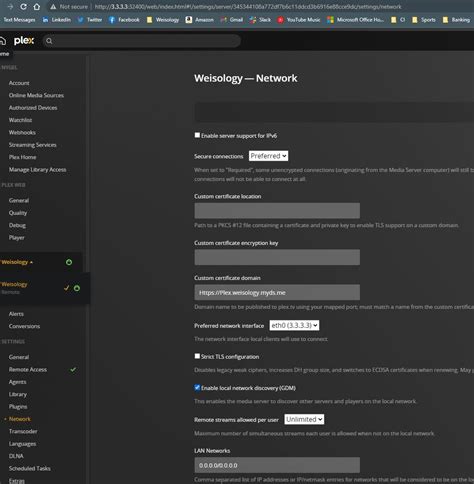Open Webhooks settings
Image resolution: width=474 pixels, height=484 pixels.
point(22,132)
